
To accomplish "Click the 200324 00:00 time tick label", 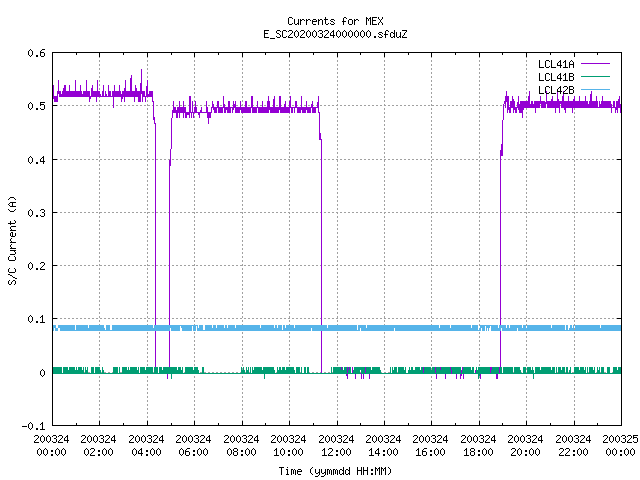I will (51, 446).
